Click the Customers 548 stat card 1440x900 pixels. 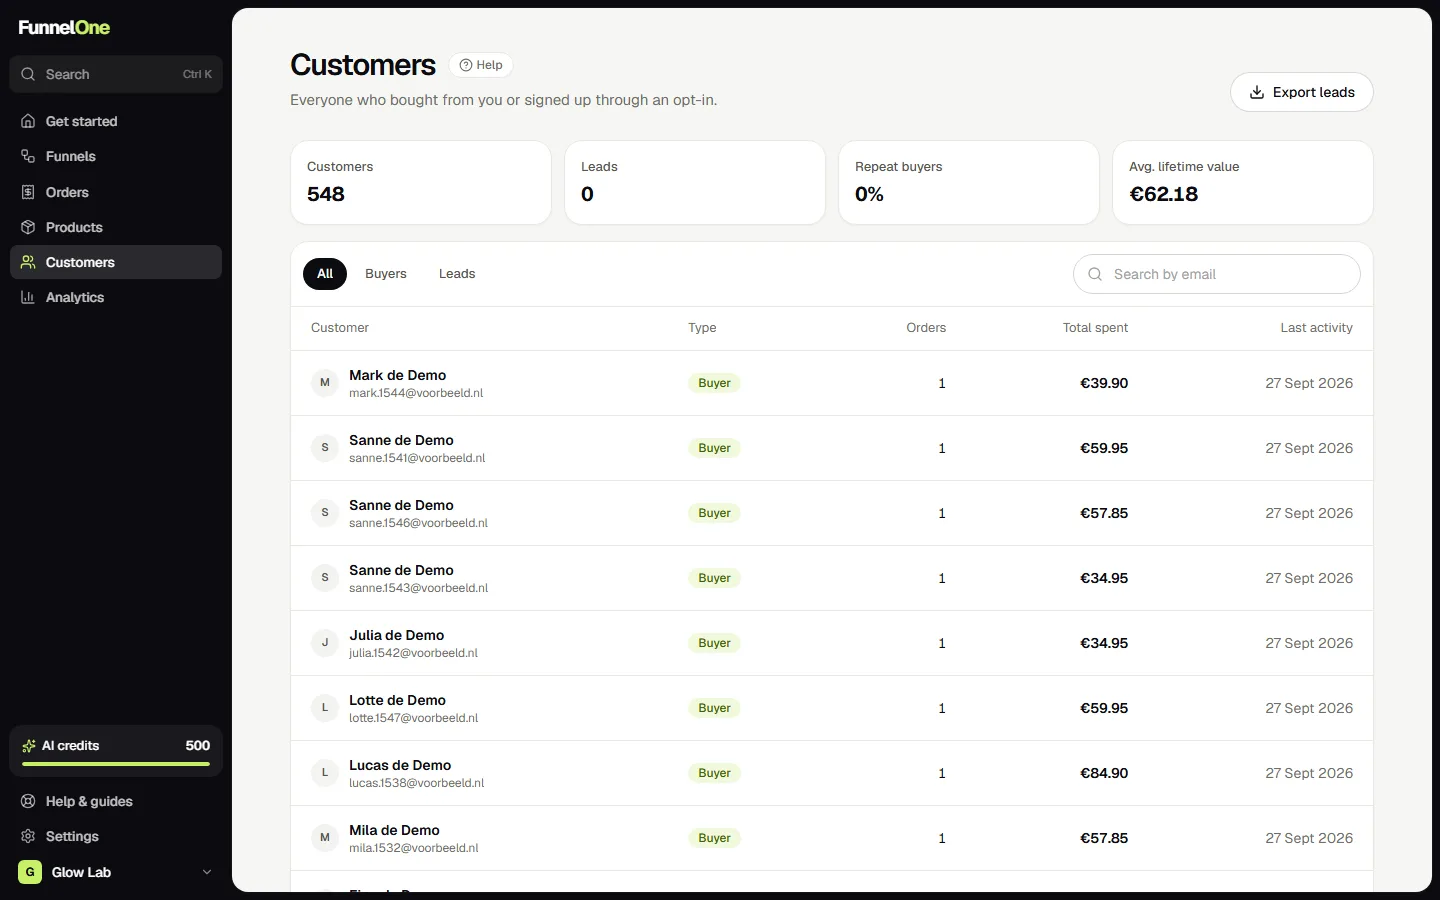[x=421, y=182]
